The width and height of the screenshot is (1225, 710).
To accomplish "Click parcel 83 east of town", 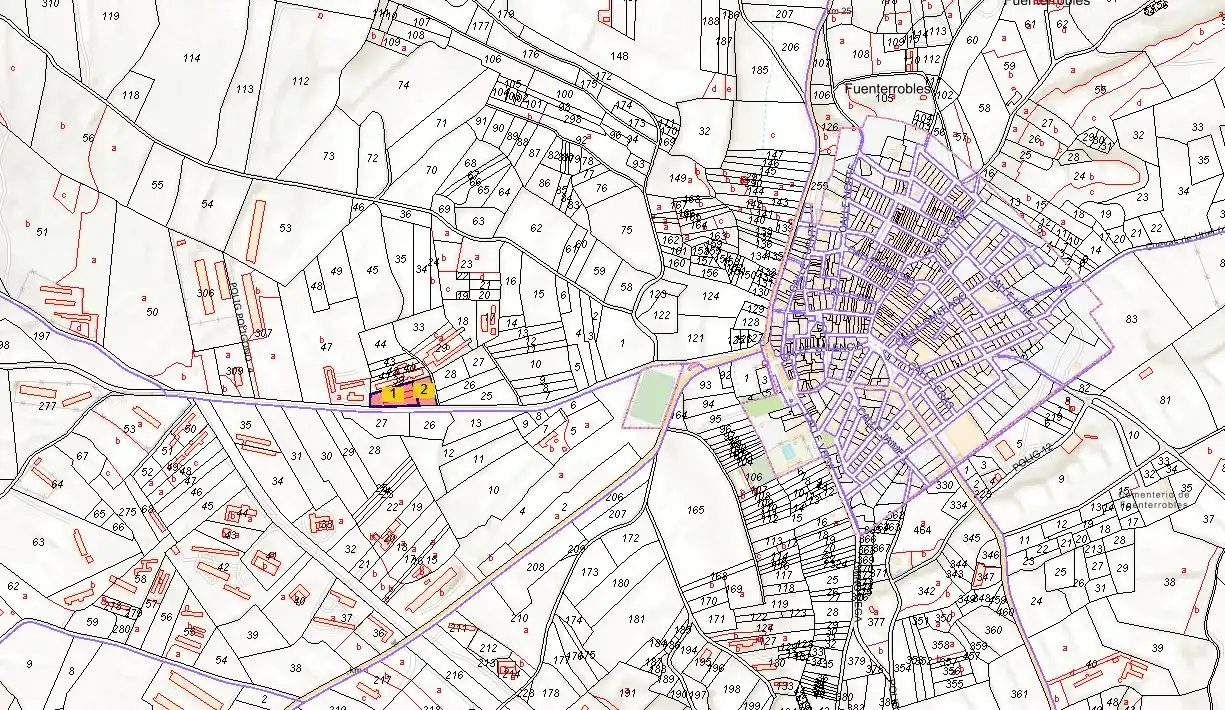I will pyautogui.click(x=1131, y=319).
